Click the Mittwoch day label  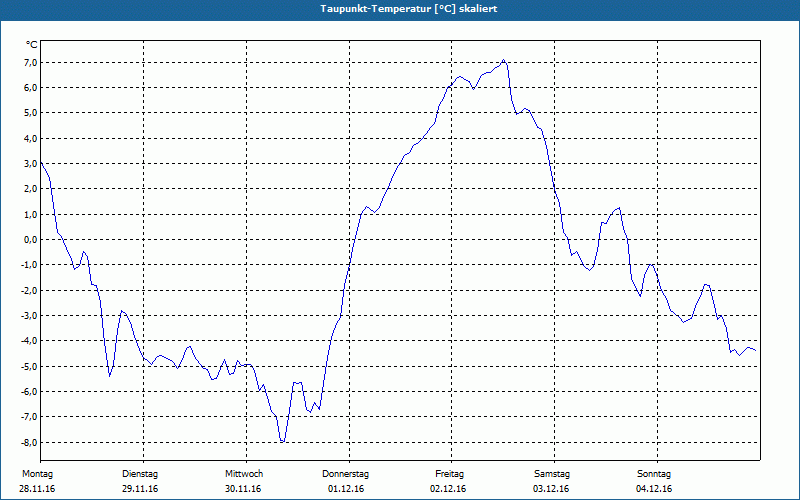[244, 474]
